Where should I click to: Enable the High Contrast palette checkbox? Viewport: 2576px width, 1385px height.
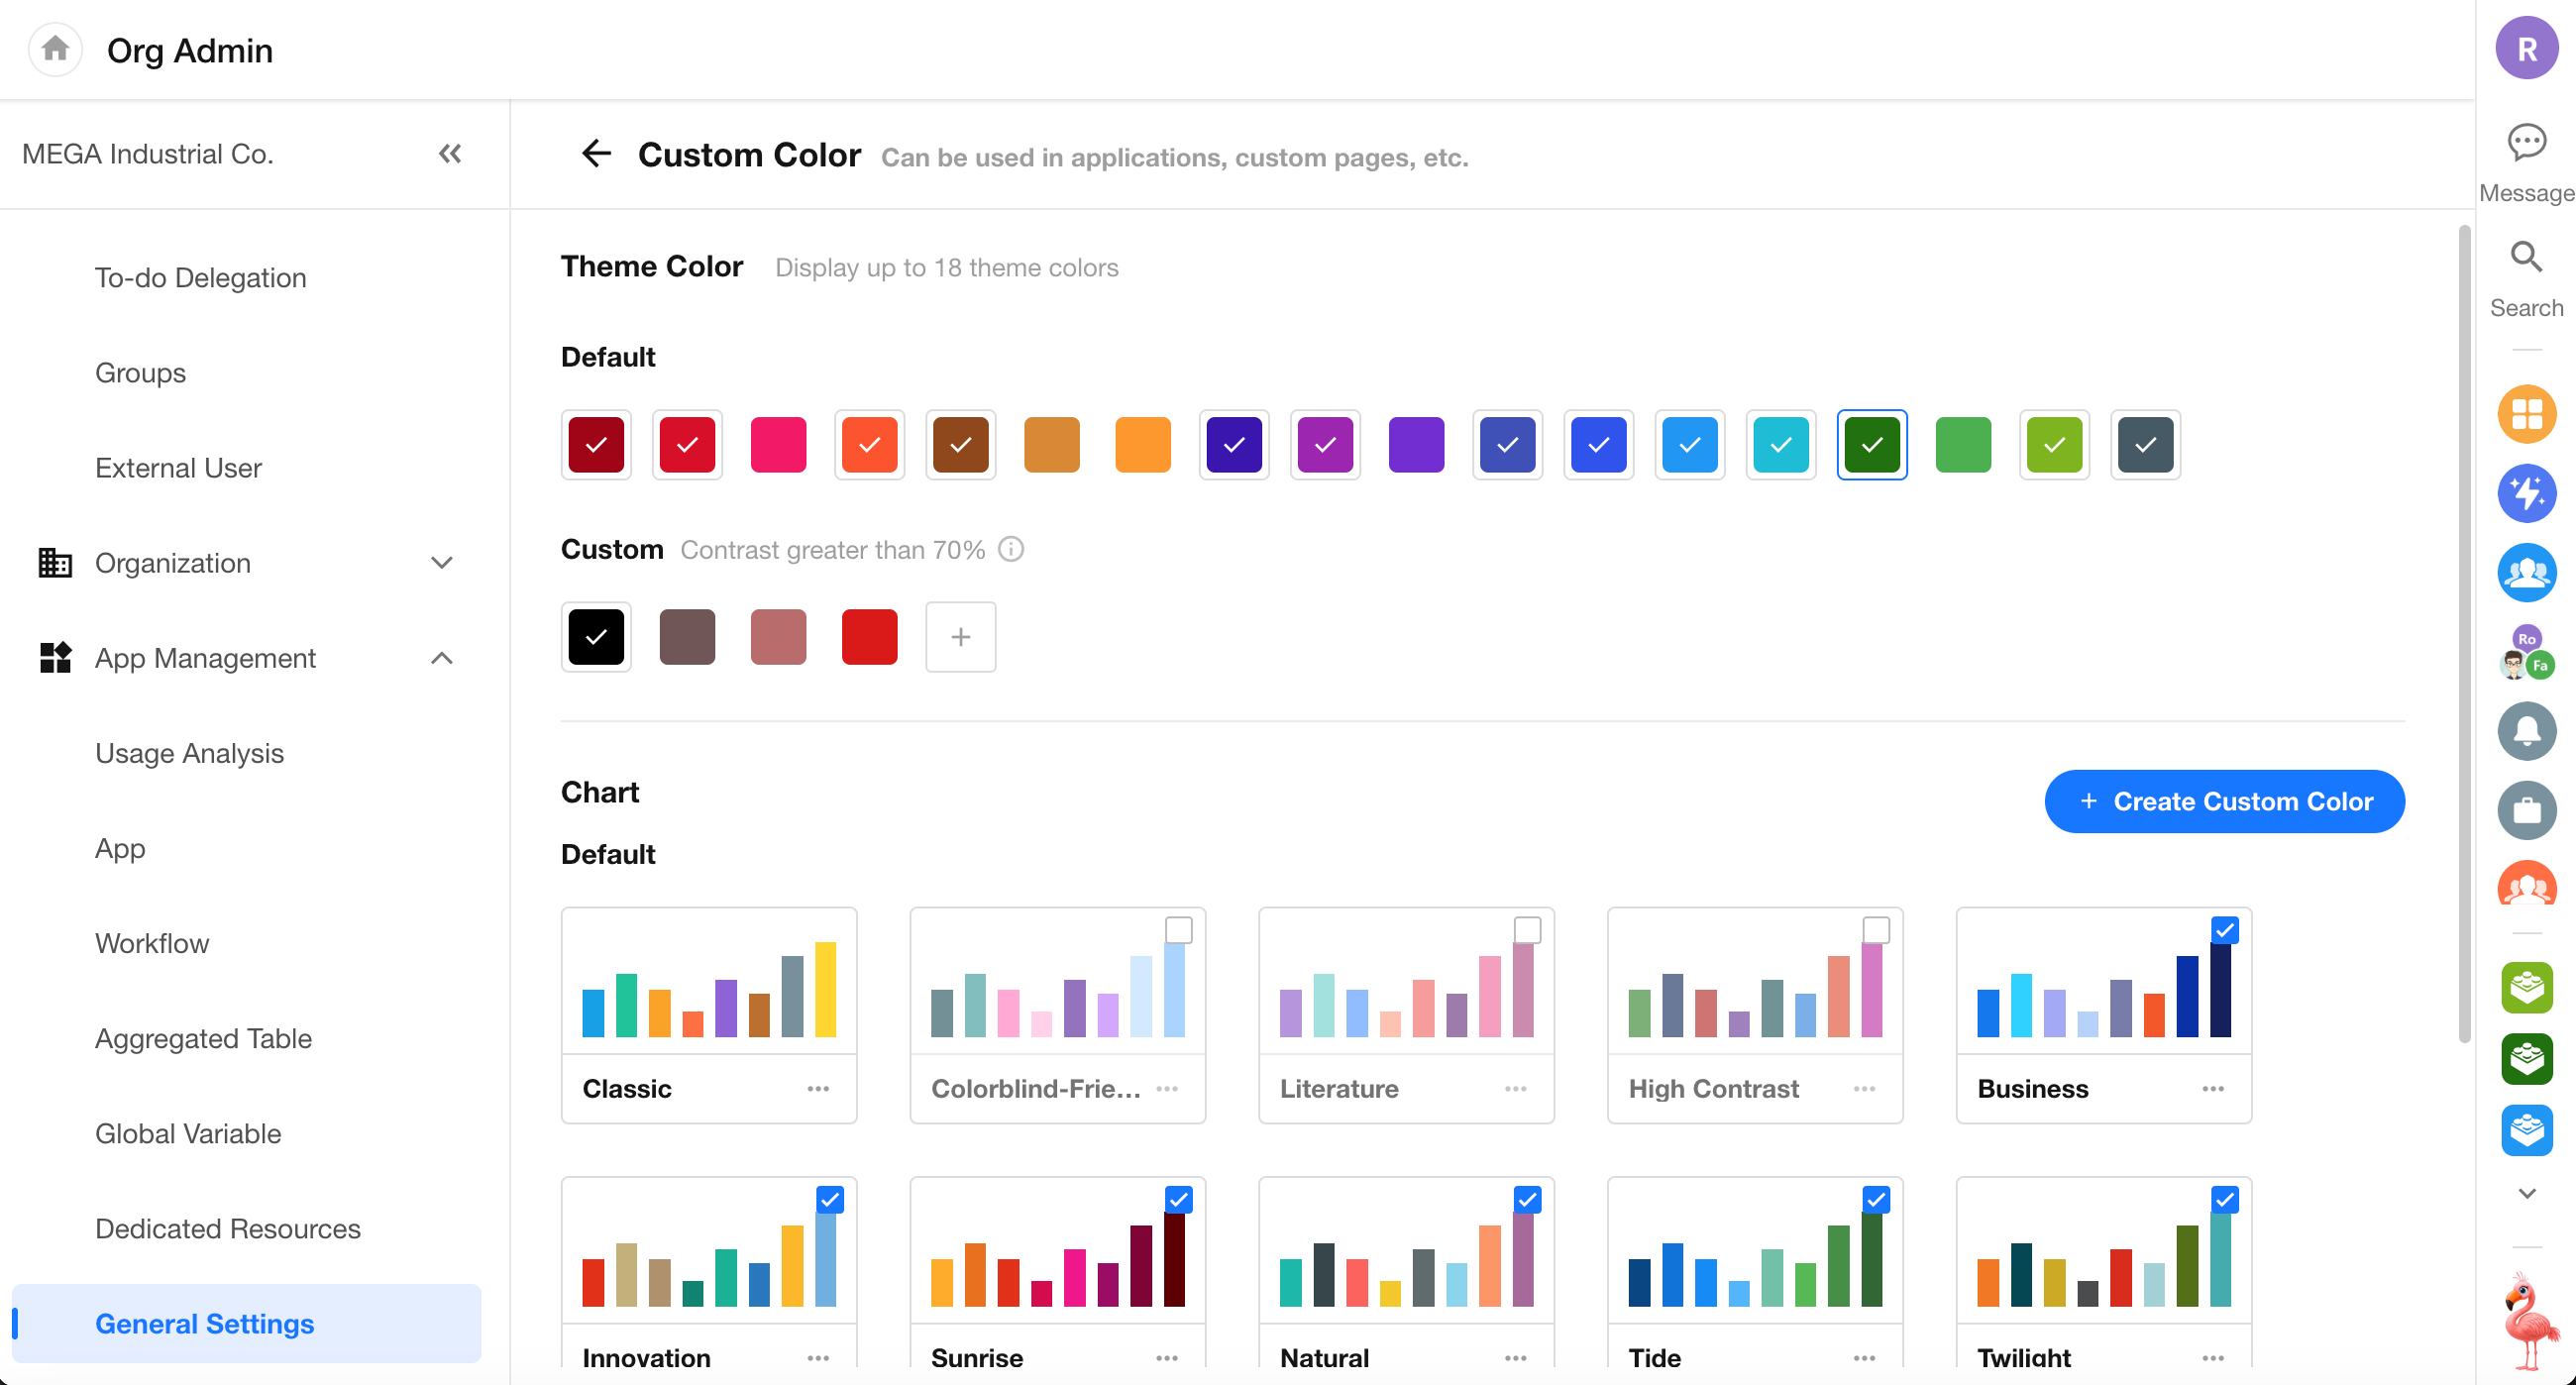[1876, 930]
